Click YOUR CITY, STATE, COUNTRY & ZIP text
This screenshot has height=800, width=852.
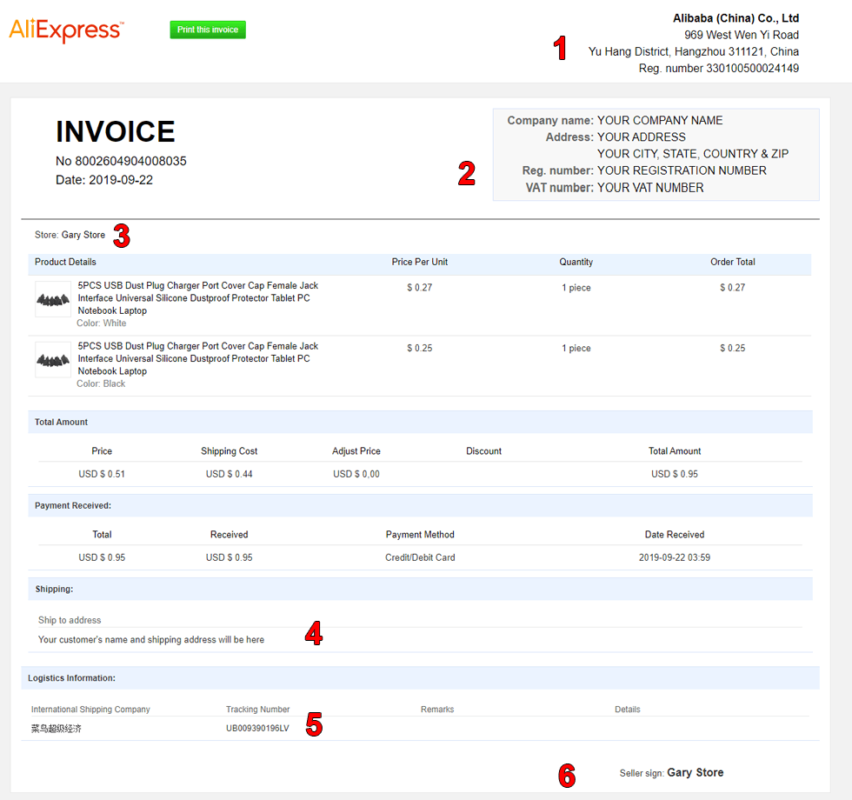tap(693, 154)
